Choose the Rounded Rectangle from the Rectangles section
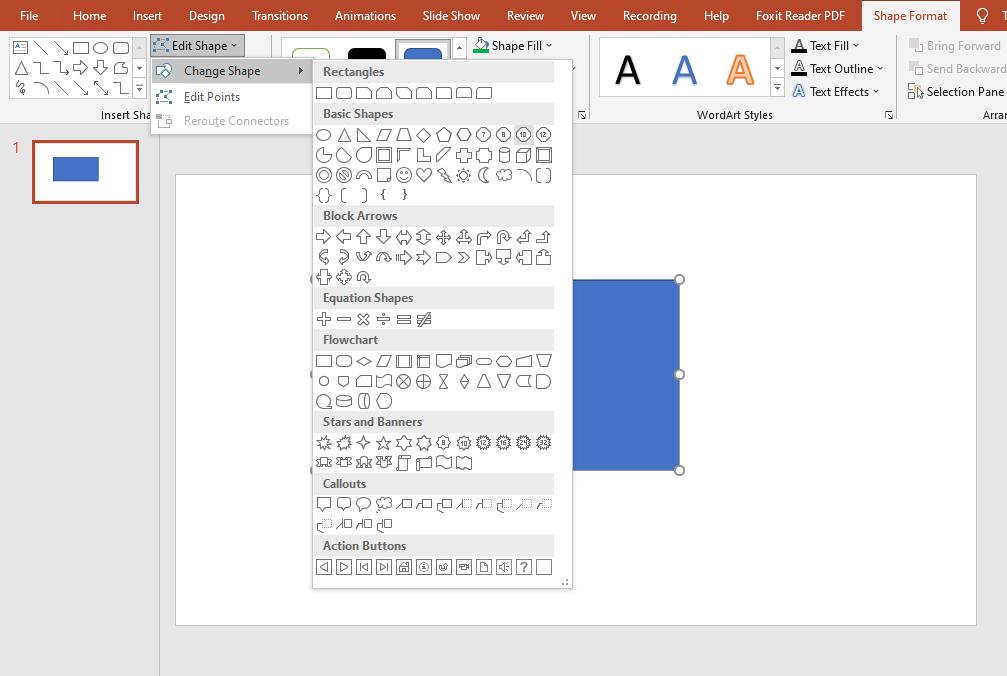 coord(344,92)
